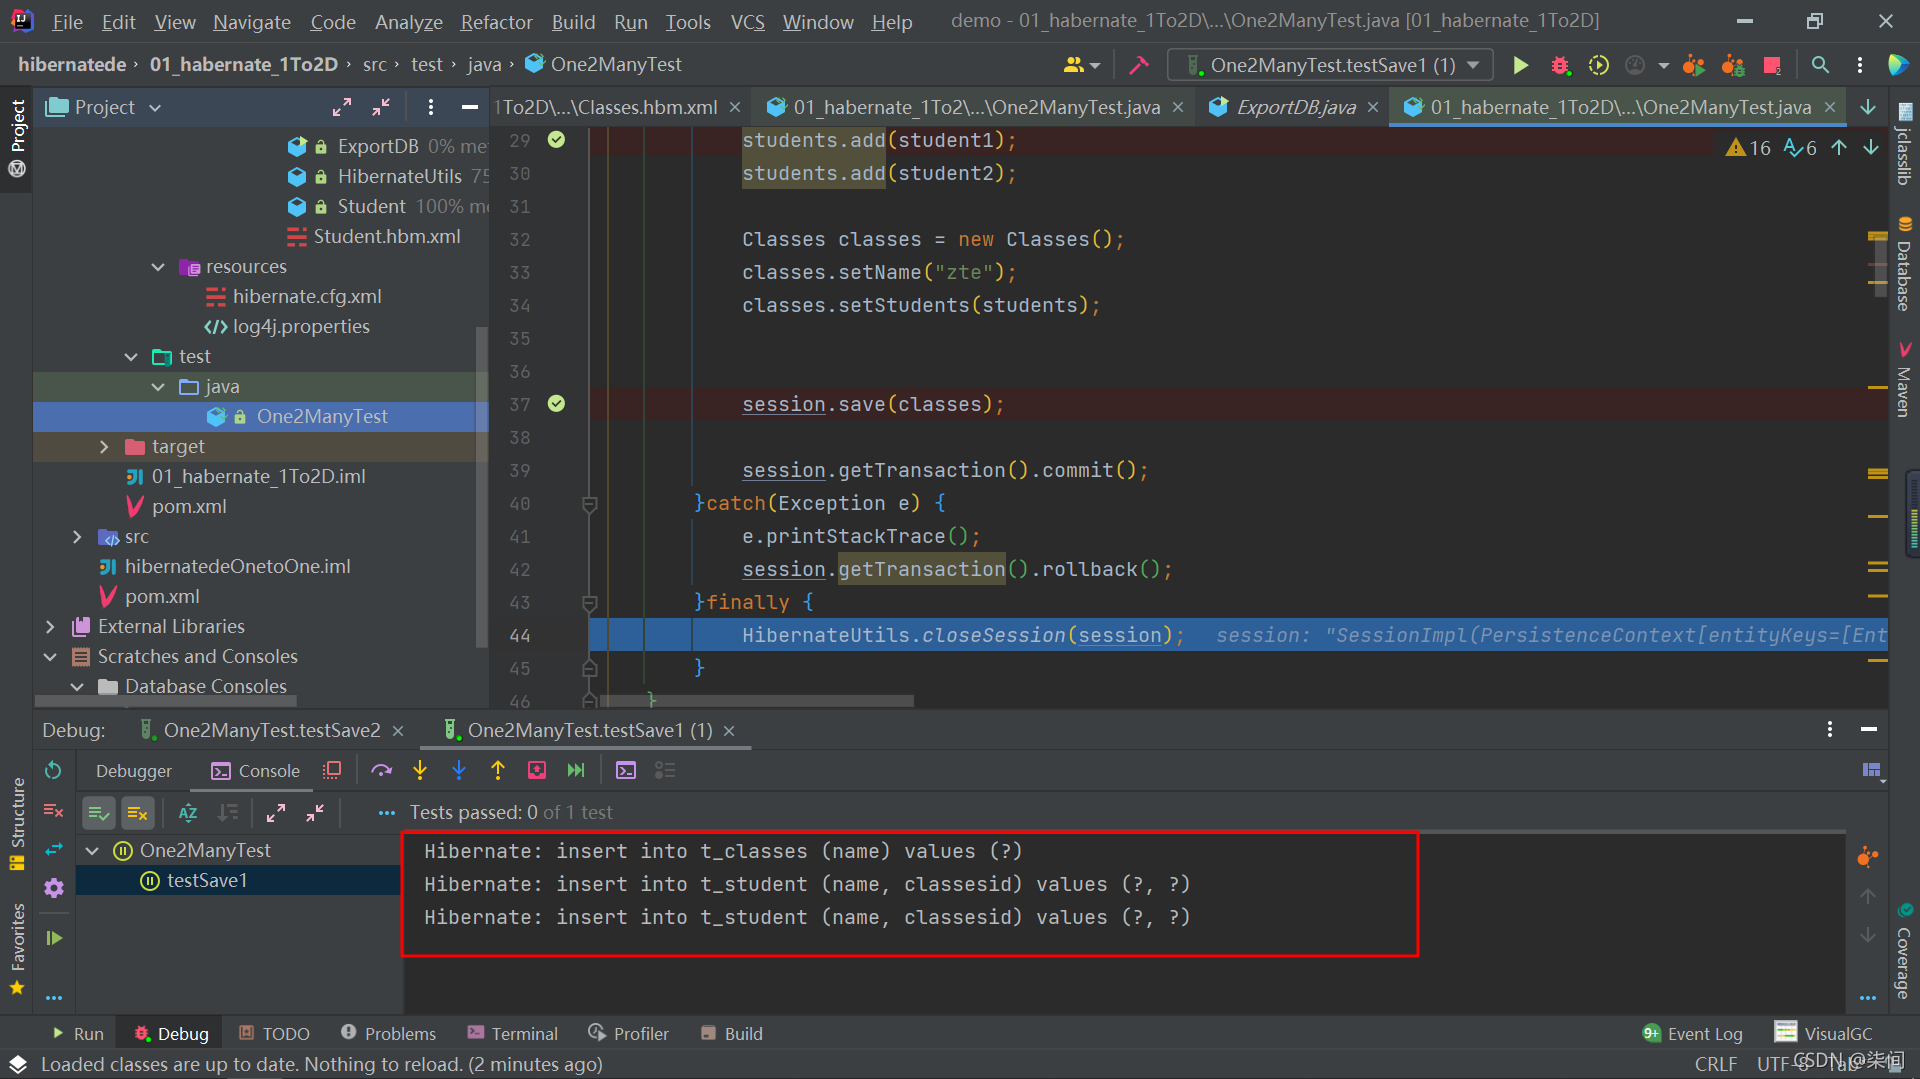This screenshot has width=1920, height=1079.
Task: Collapse all test results icon
Action: 315,813
